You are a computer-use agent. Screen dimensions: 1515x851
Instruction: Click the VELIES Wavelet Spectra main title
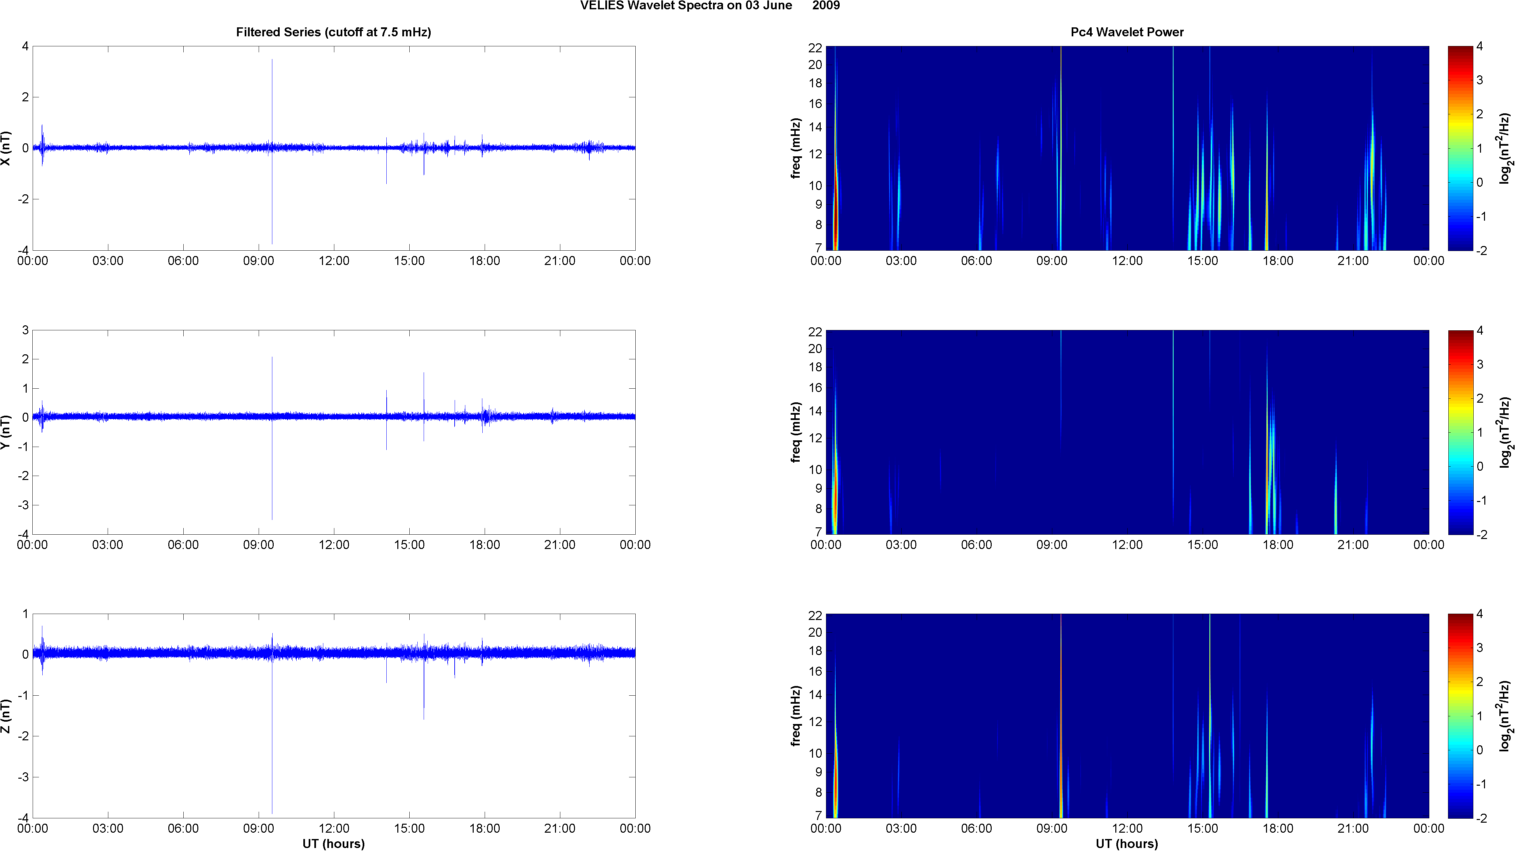tap(709, 6)
